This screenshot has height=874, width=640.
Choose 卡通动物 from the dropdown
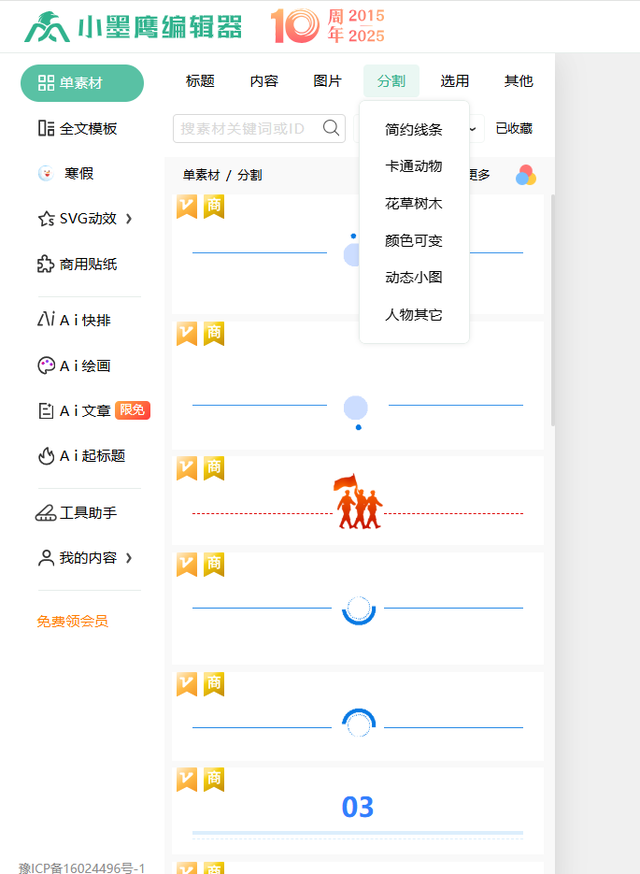[x=414, y=167]
